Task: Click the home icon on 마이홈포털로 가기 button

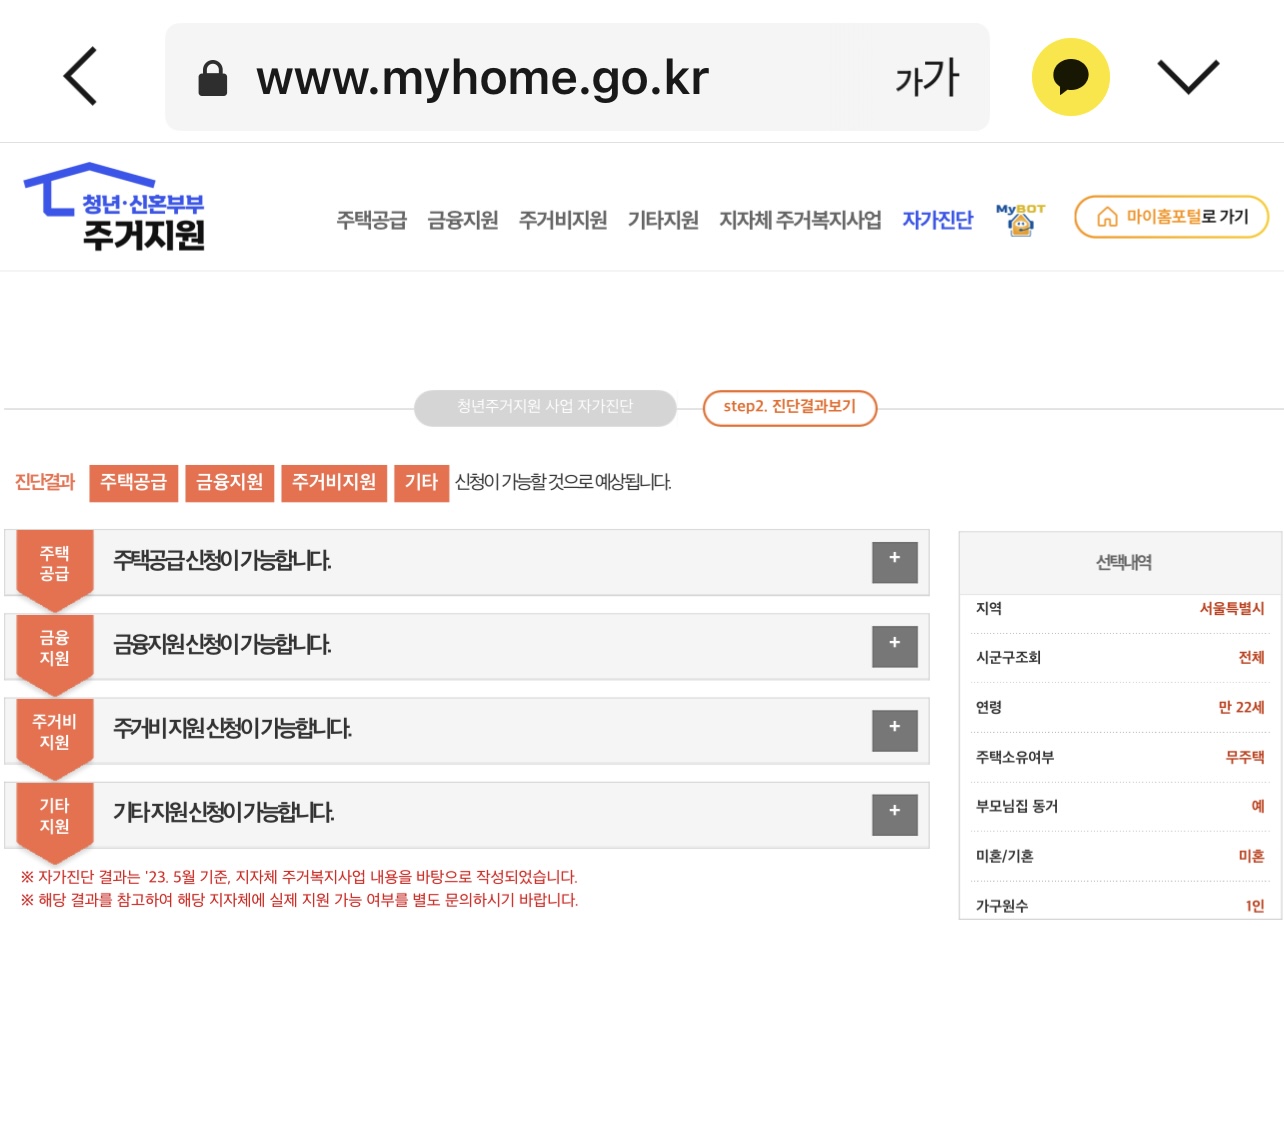Action: (x=1109, y=217)
